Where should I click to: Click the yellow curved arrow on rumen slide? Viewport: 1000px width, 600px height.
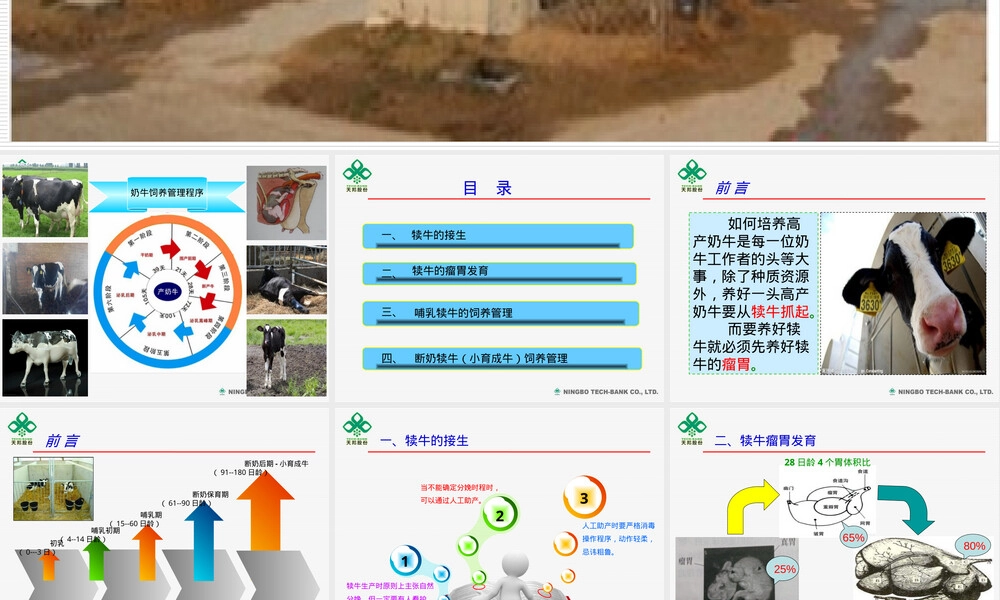tap(753, 507)
